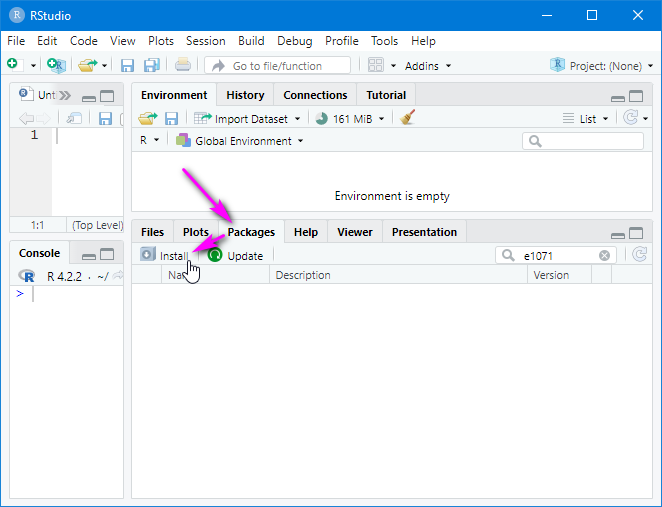
Task: Select the Console tab
Action: tap(39, 253)
